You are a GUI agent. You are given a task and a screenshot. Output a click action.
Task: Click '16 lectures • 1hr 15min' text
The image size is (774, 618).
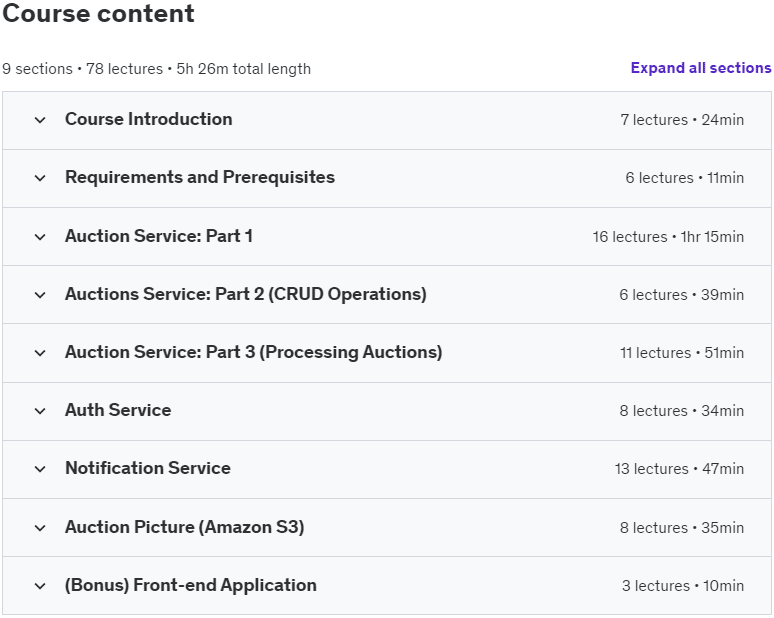(668, 237)
